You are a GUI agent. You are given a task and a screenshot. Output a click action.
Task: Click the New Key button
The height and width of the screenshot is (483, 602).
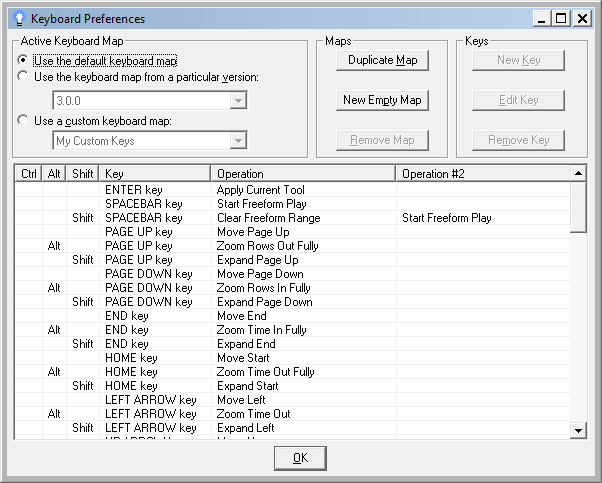click(x=518, y=60)
